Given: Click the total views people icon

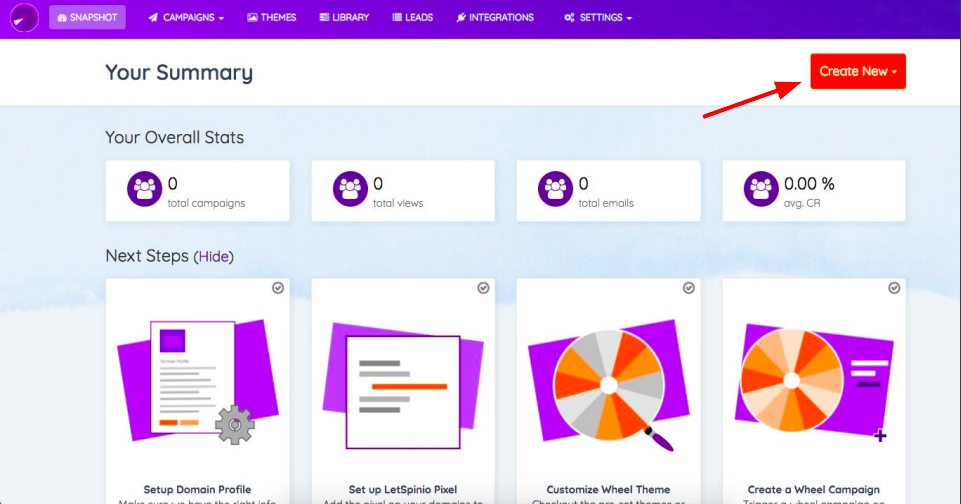Looking at the screenshot, I should click(x=350, y=189).
